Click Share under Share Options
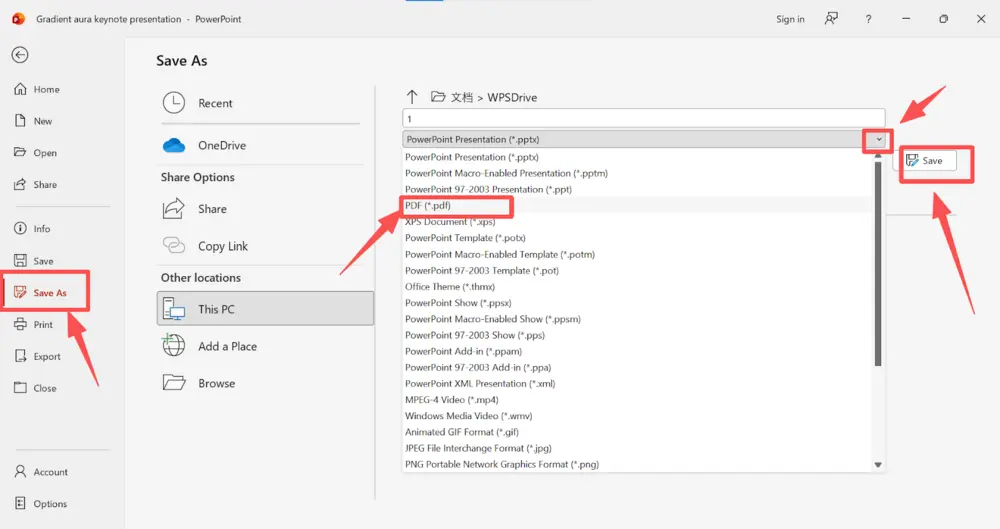 tap(260, 209)
